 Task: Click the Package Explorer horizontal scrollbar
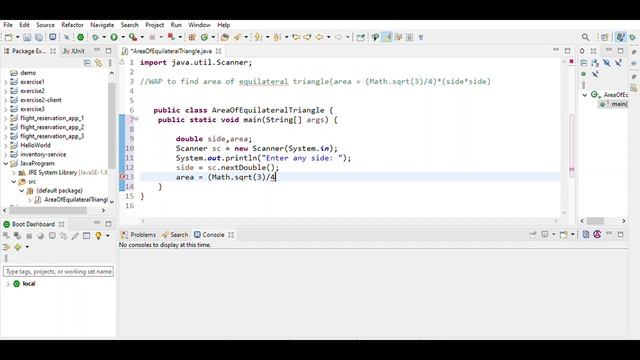48,210
